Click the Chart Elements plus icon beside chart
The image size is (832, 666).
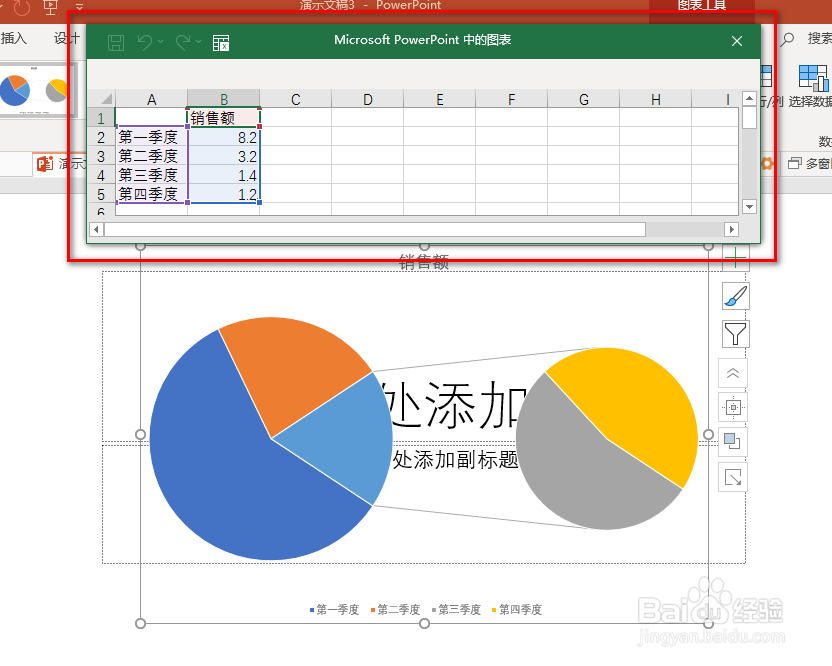tap(735, 258)
